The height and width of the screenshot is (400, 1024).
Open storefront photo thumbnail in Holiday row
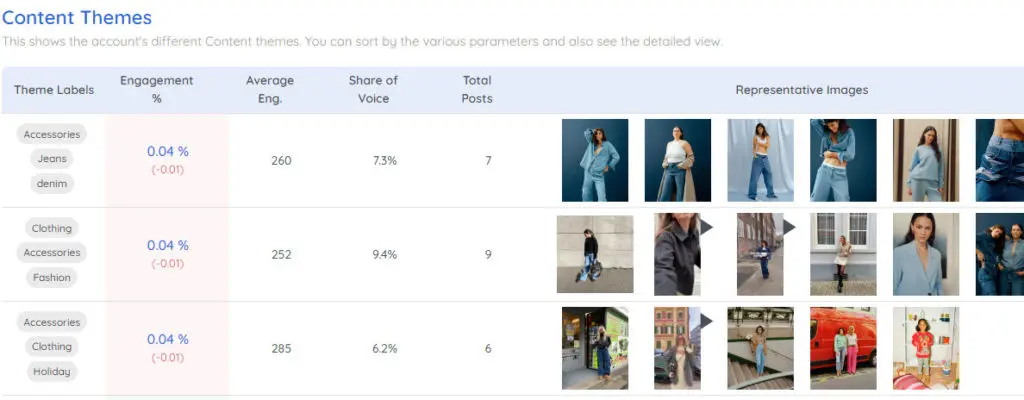point(595,348)
